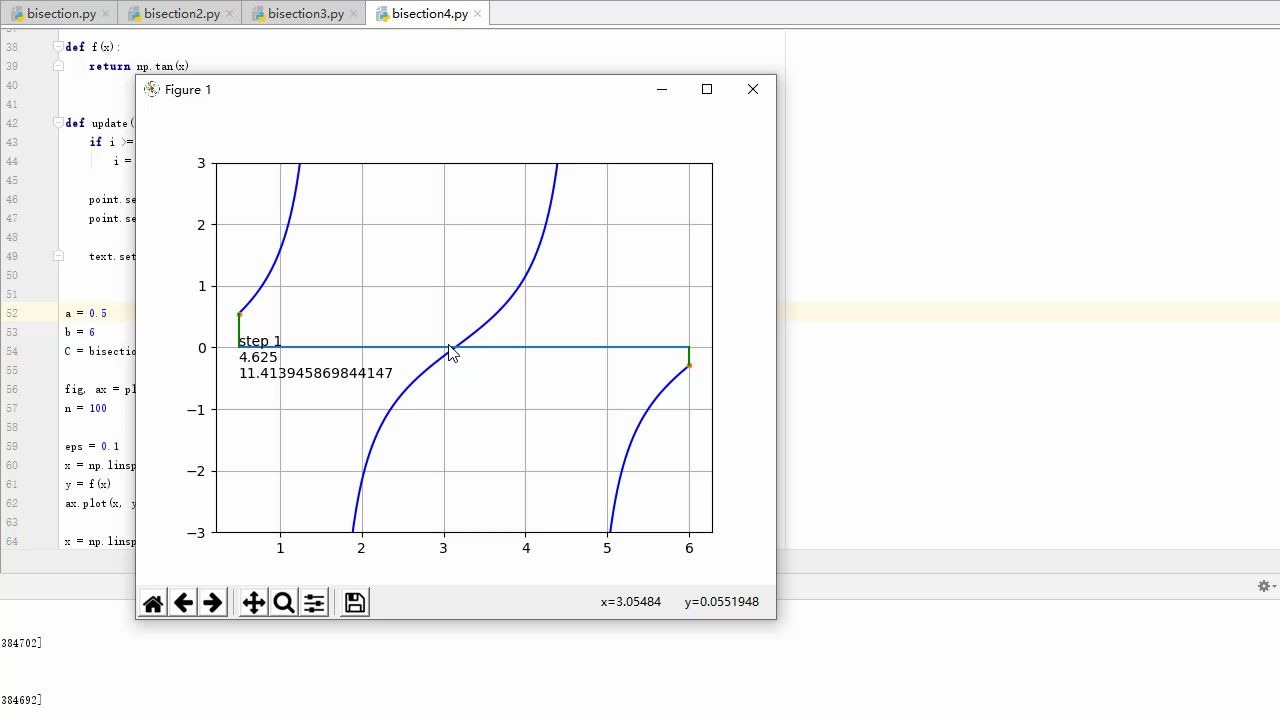Go forward to next view arrow
This screenshot has height=720, width=1280.
[x=213, y=603]
